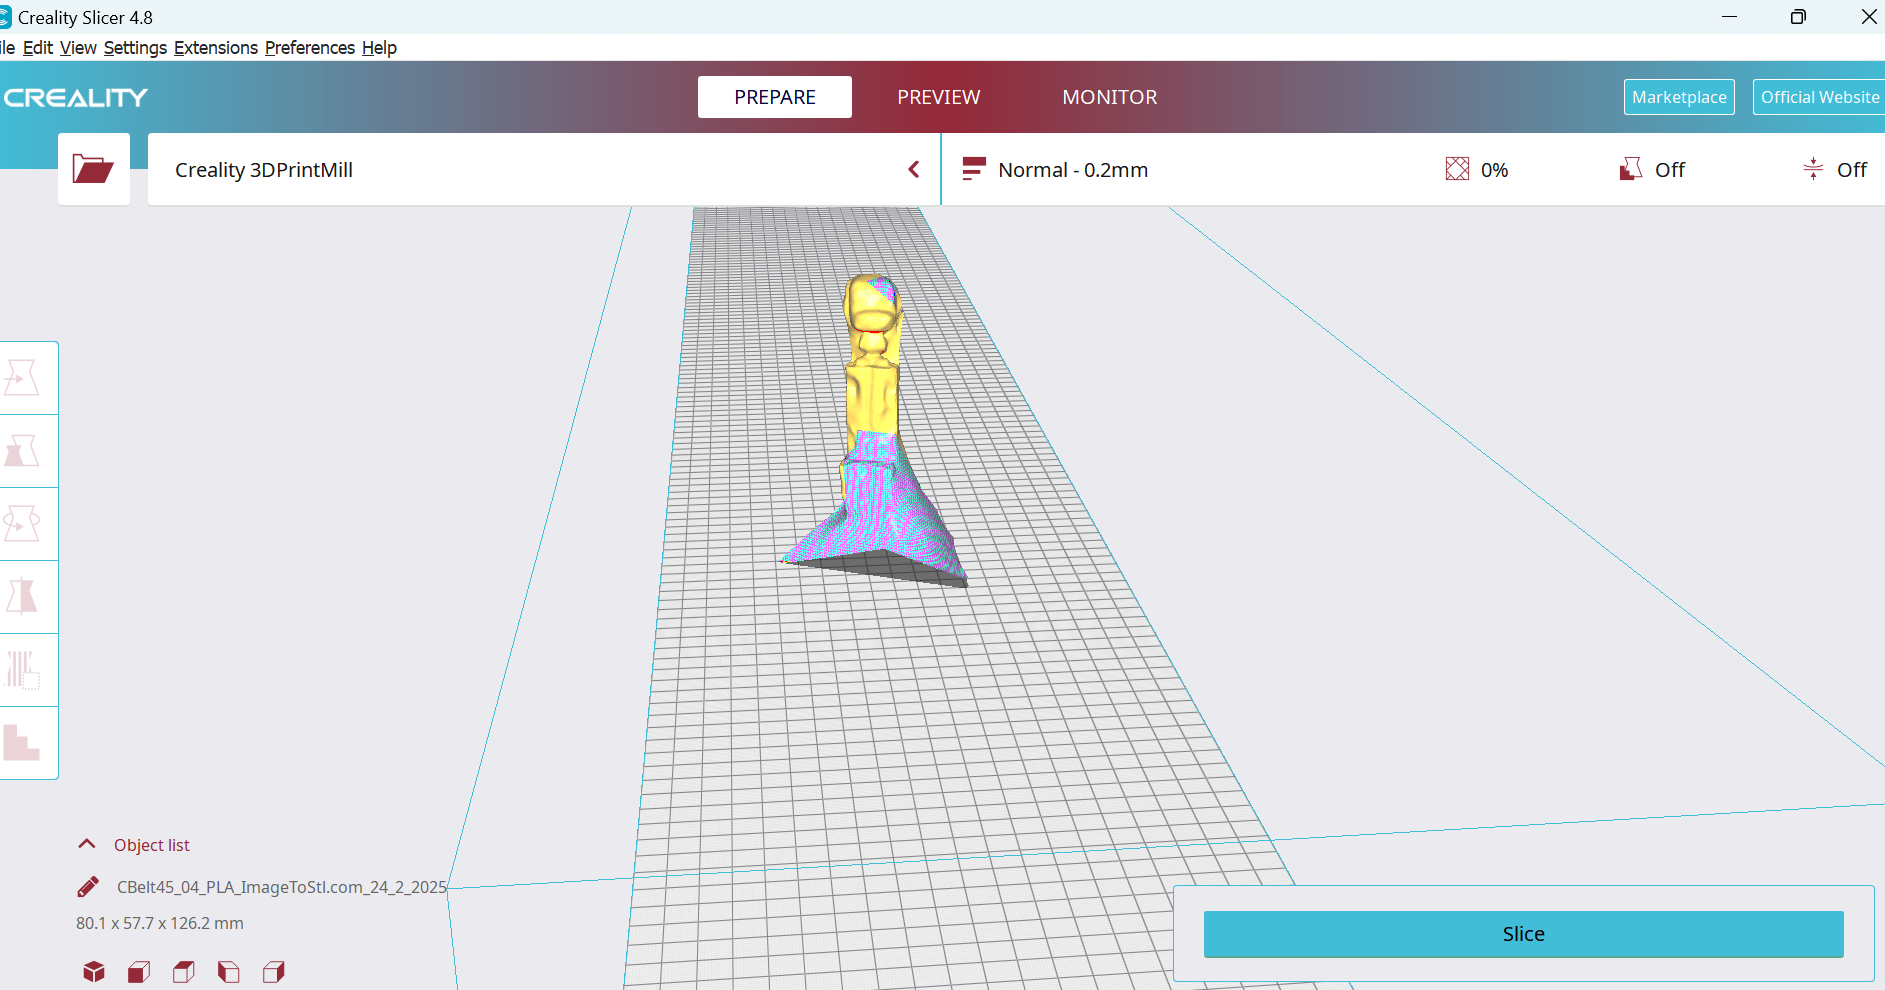The width and height of the screenshot is (1885, 990).
Task: Click the 0% infill value
Action: pos(1494,170)
